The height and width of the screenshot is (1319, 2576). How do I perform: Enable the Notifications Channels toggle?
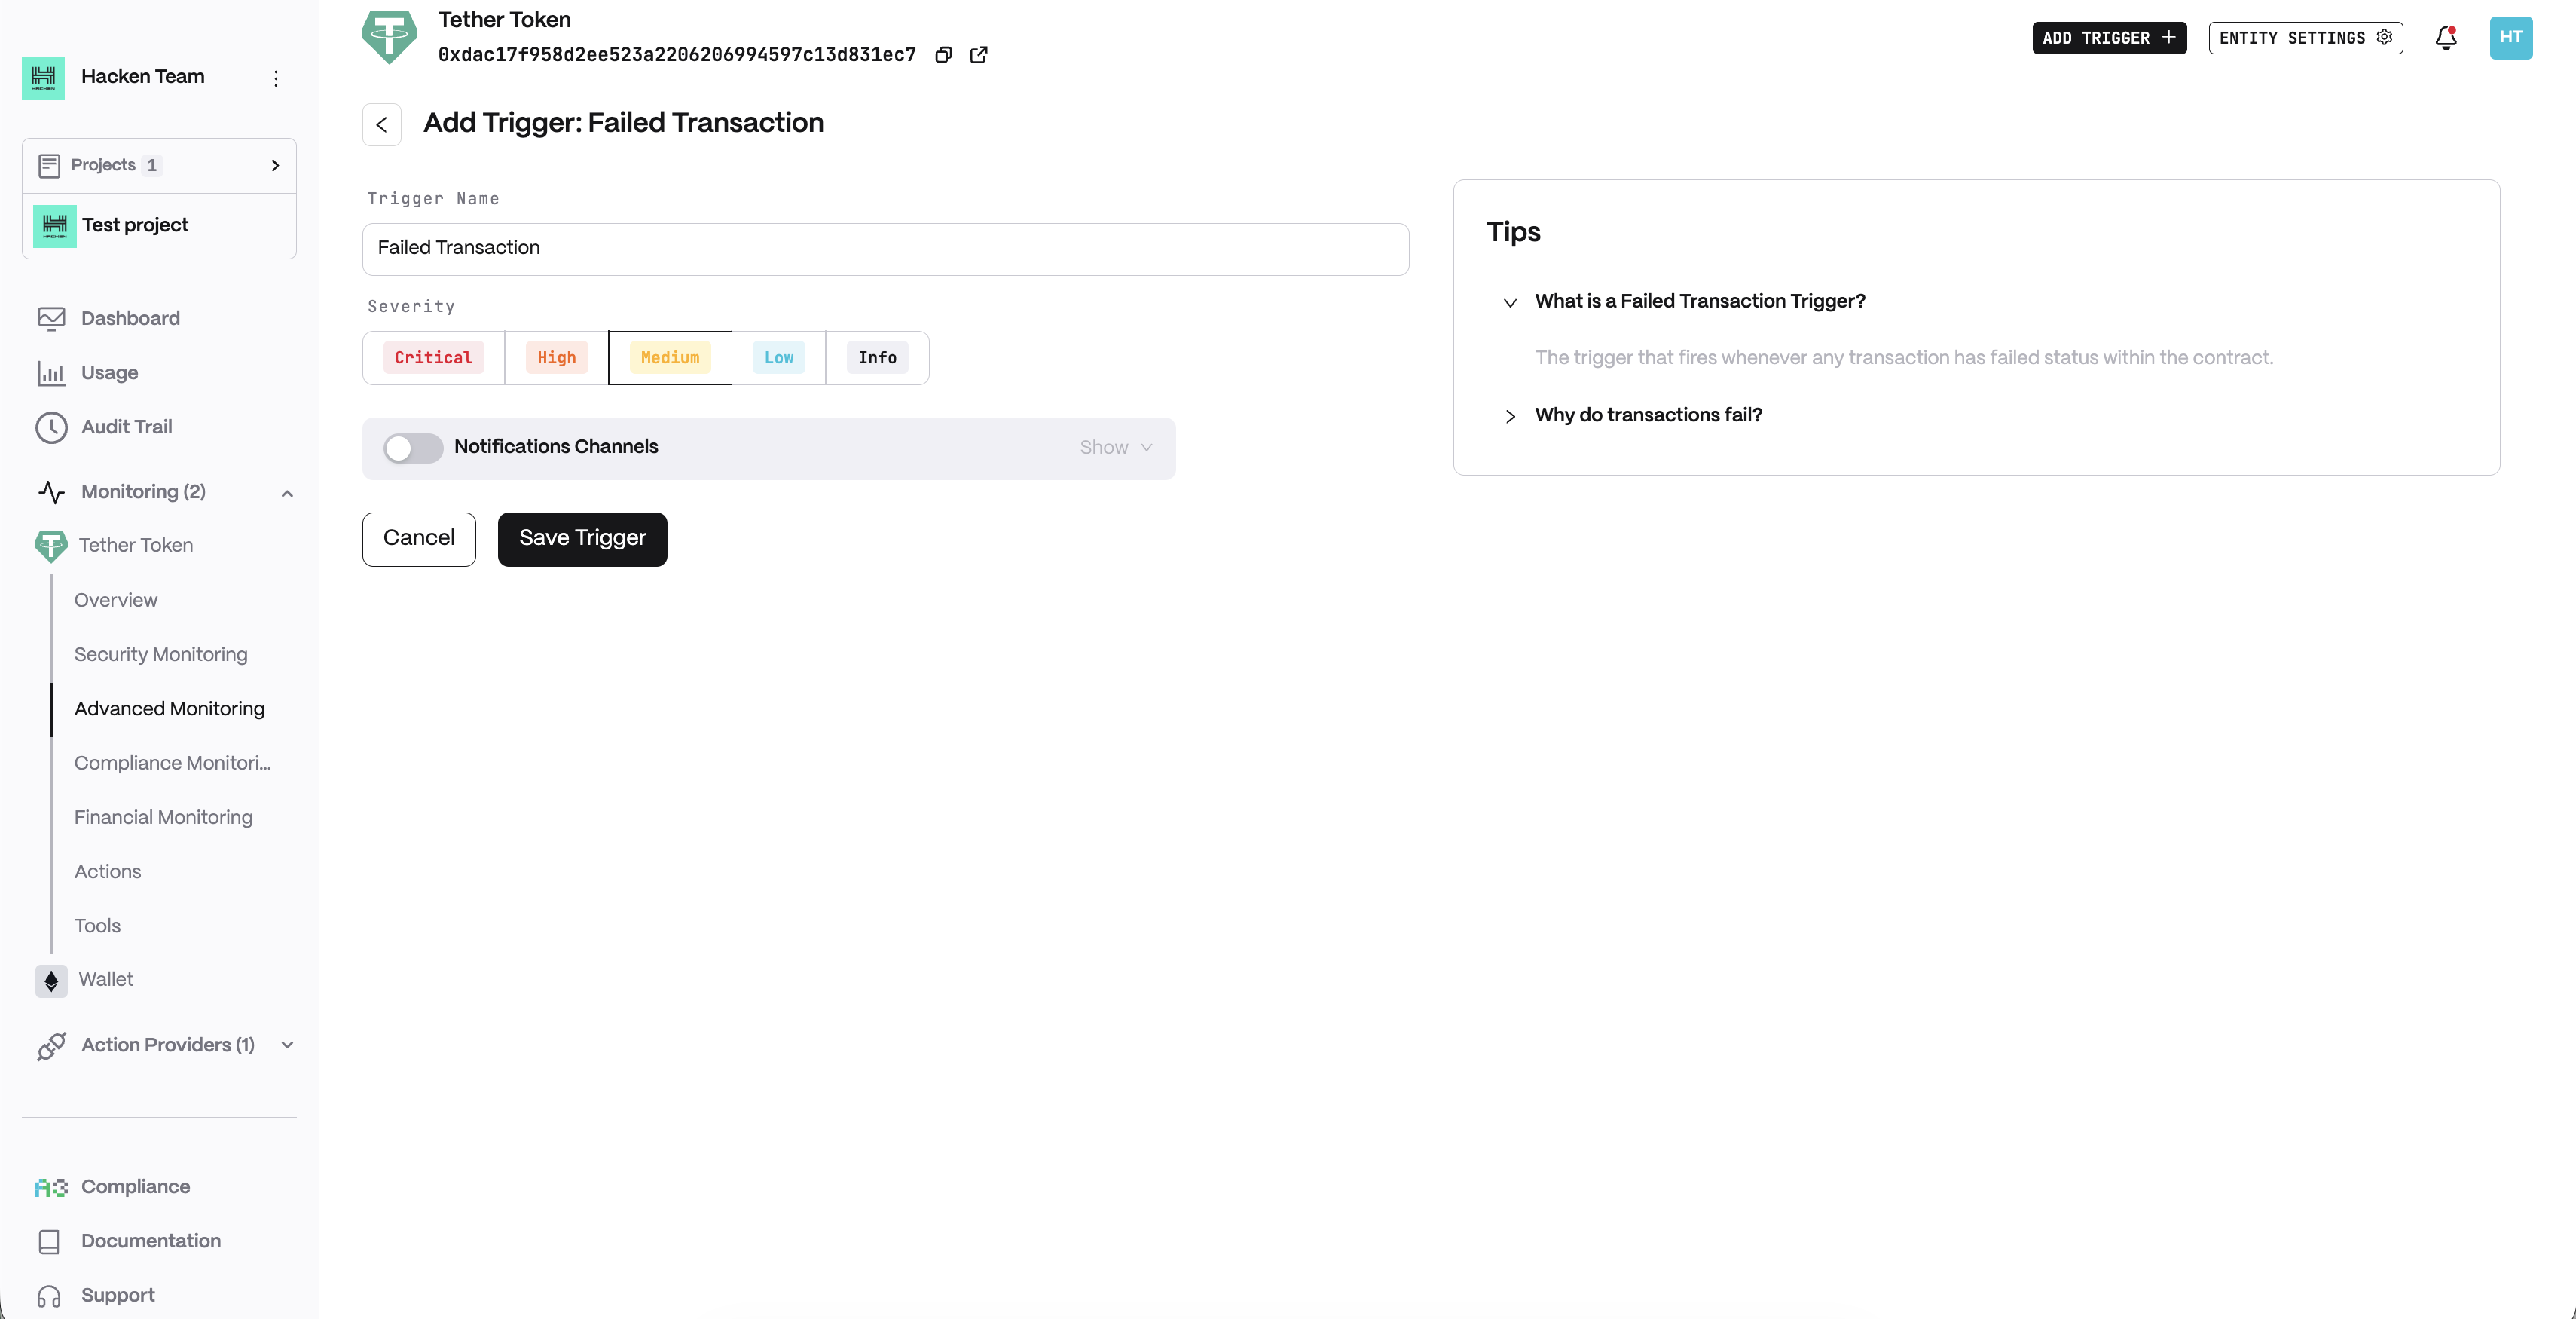(x=413, y=448)
